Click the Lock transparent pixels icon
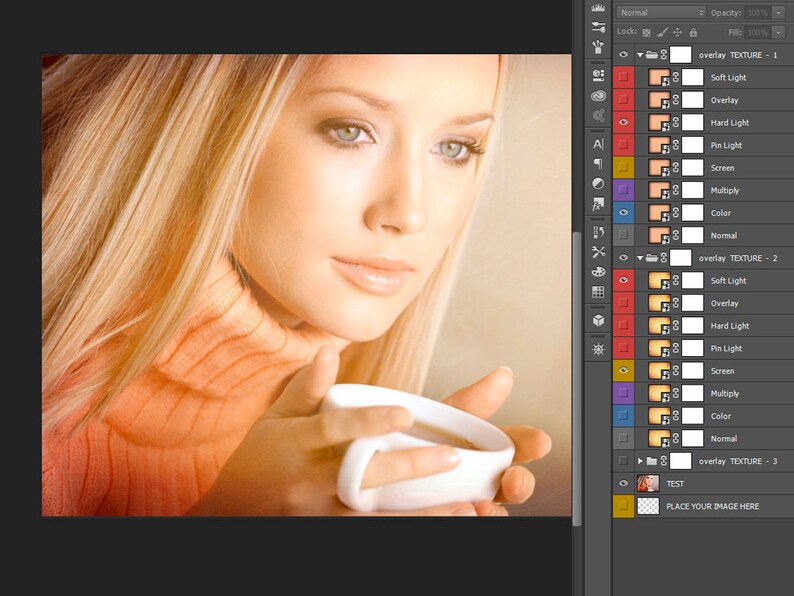 click(646, 32)
